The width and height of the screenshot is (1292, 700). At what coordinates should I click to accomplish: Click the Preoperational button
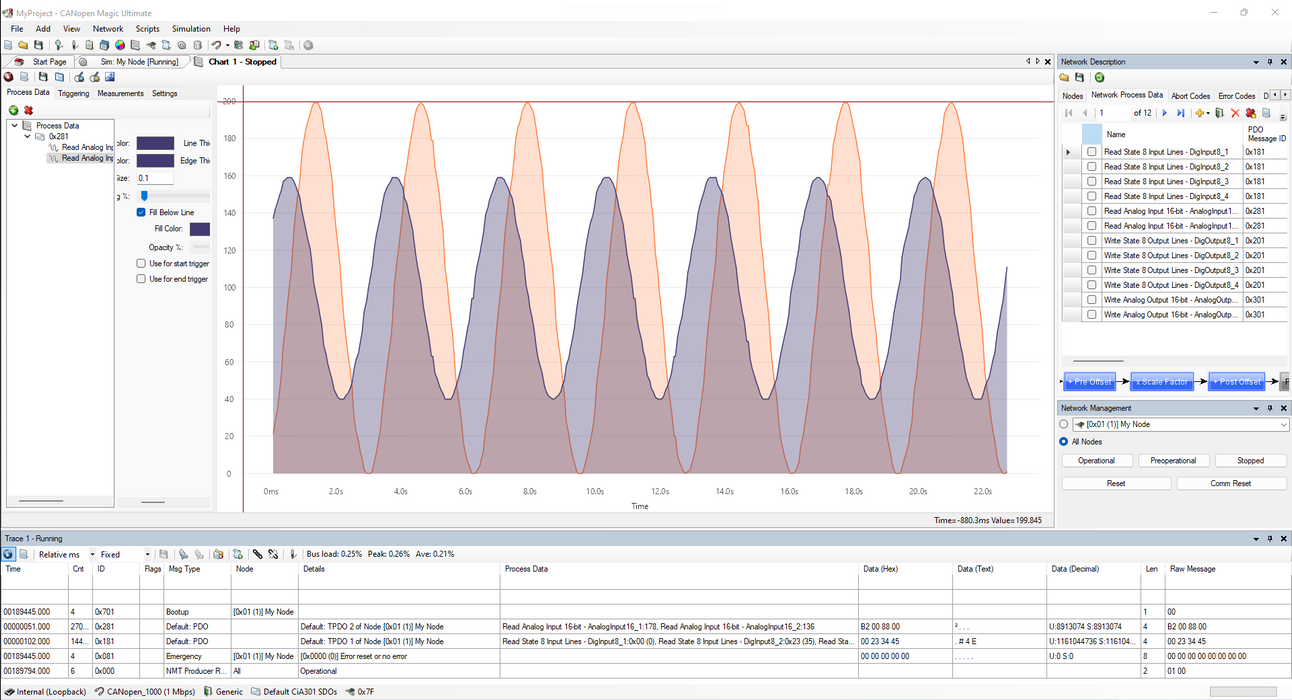pyautogui.click(x=1173, y=461)
